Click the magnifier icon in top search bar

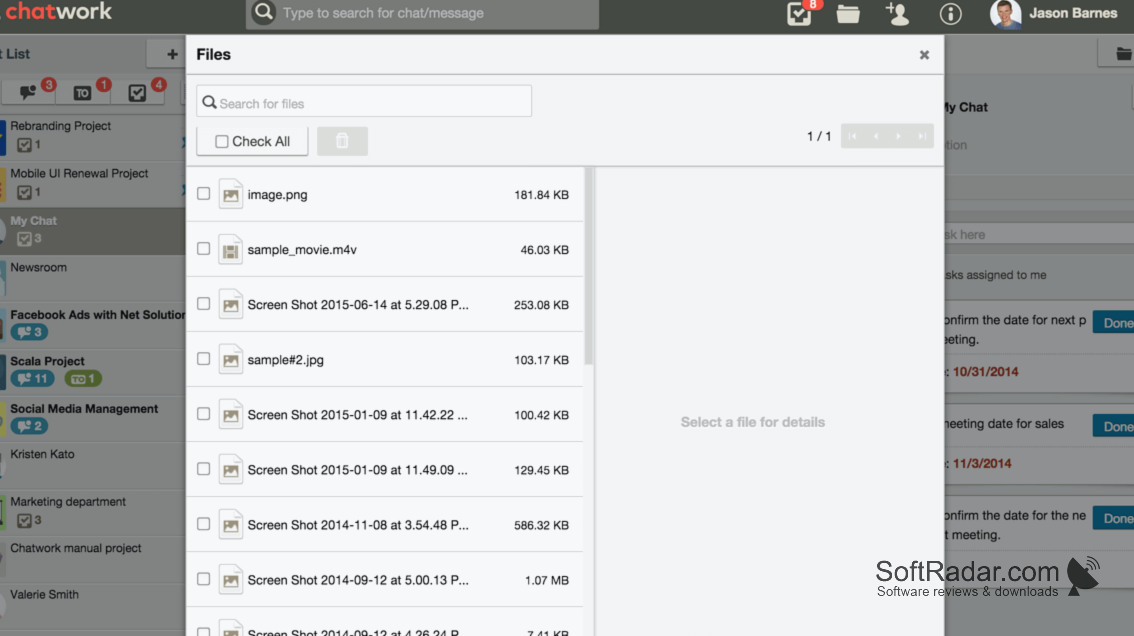coord(264,12)
